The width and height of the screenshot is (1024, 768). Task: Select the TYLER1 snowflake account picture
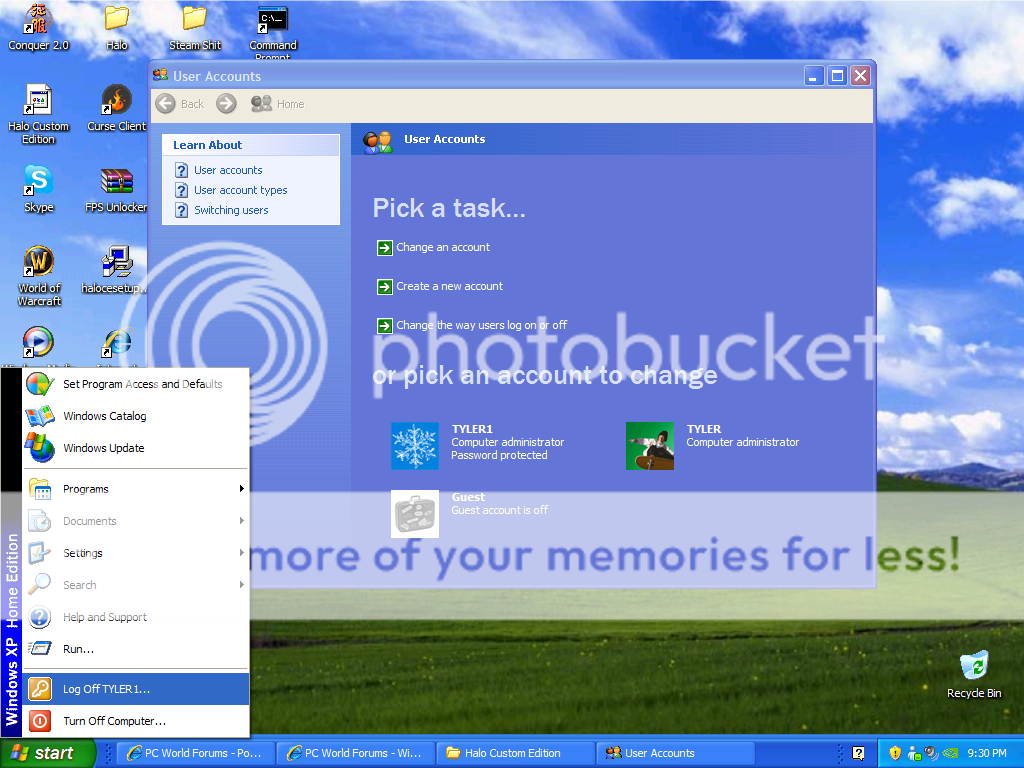[x=414, y=446]
